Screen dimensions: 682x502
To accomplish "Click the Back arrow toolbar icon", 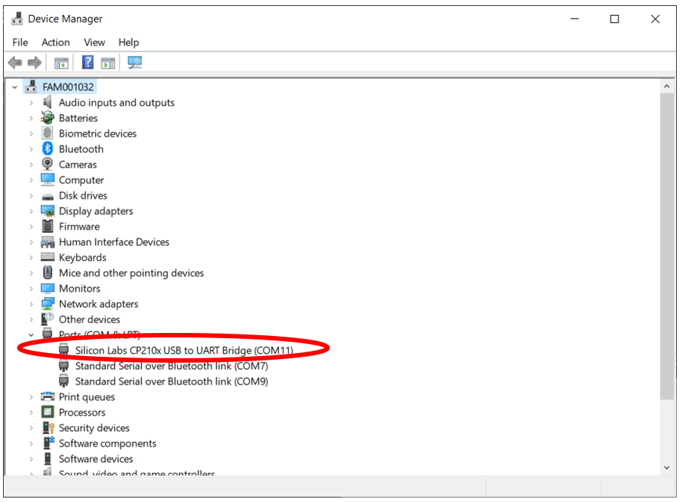I will pyautogui.click(x=15, y=63).
